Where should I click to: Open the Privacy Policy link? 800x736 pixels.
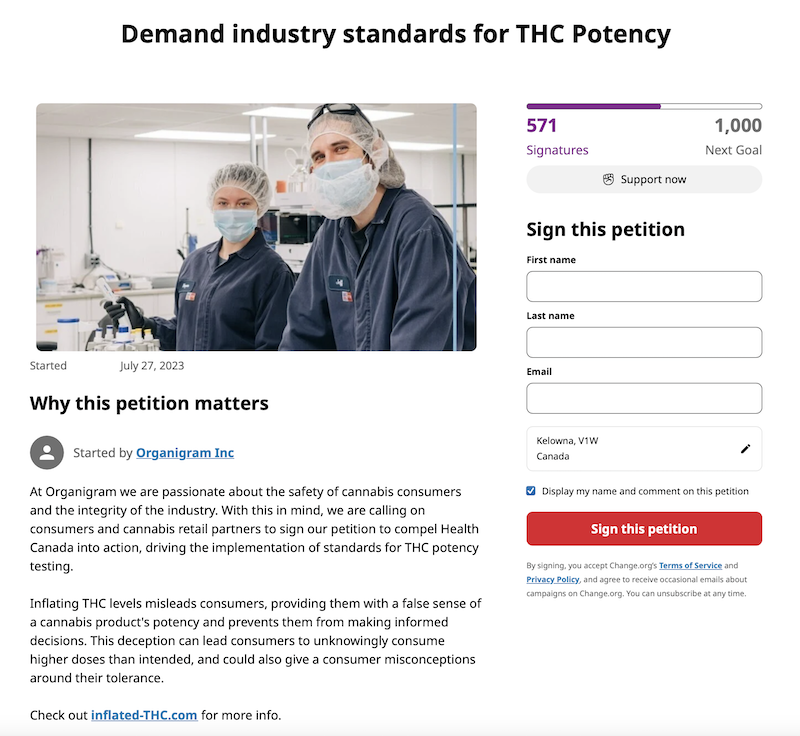pyautogui.click(x=553, y=579)
